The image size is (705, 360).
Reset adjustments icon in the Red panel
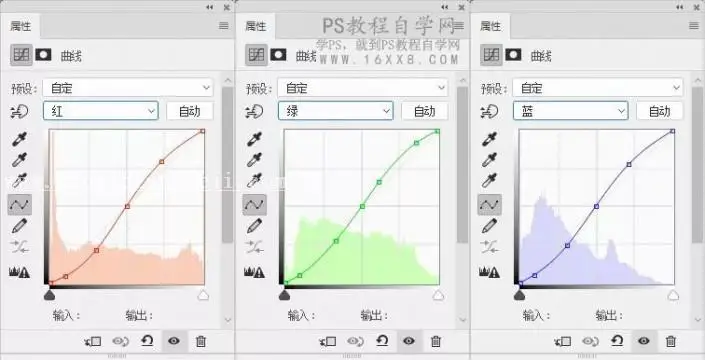coord(147,341)
